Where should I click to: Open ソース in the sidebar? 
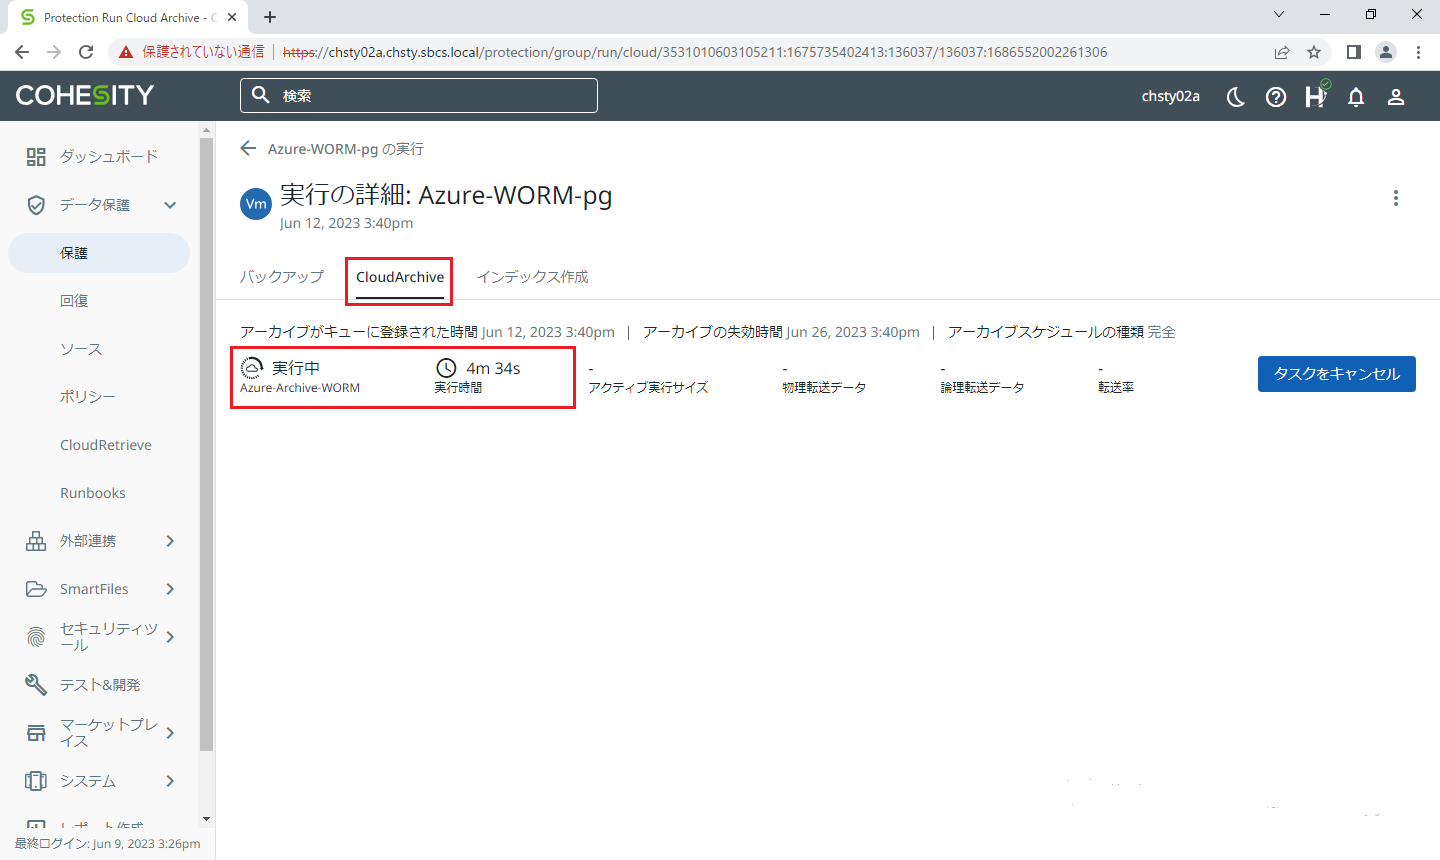tap(81, 349)
